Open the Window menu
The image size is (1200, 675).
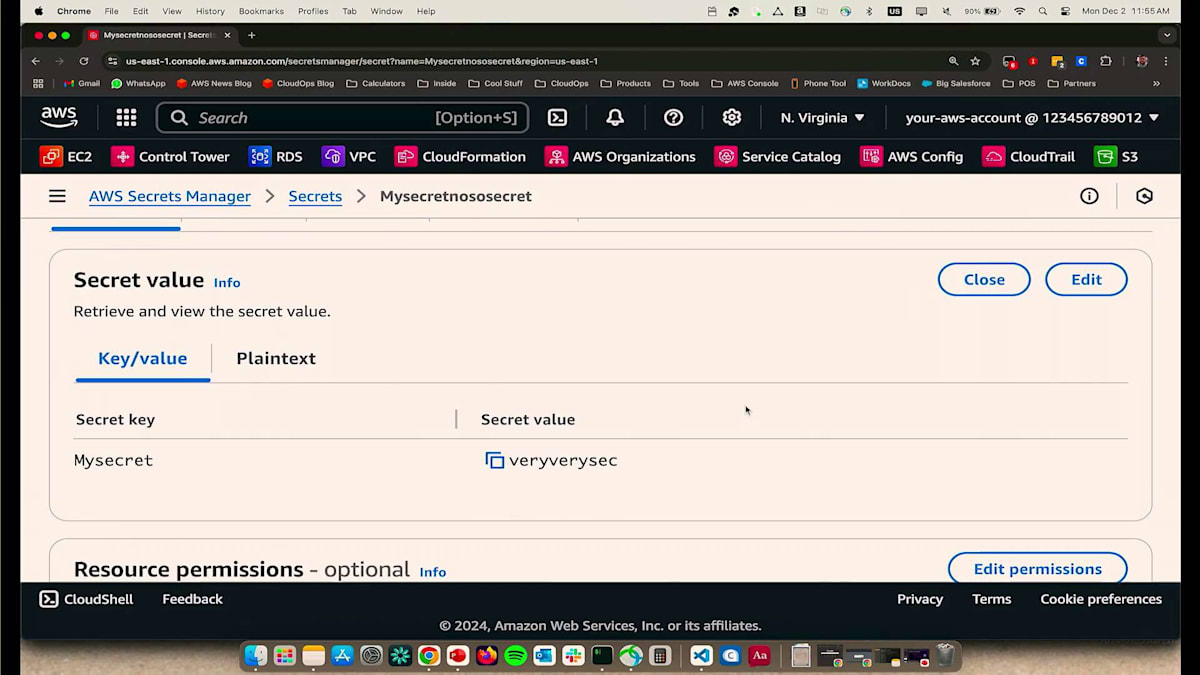point(386,11)
